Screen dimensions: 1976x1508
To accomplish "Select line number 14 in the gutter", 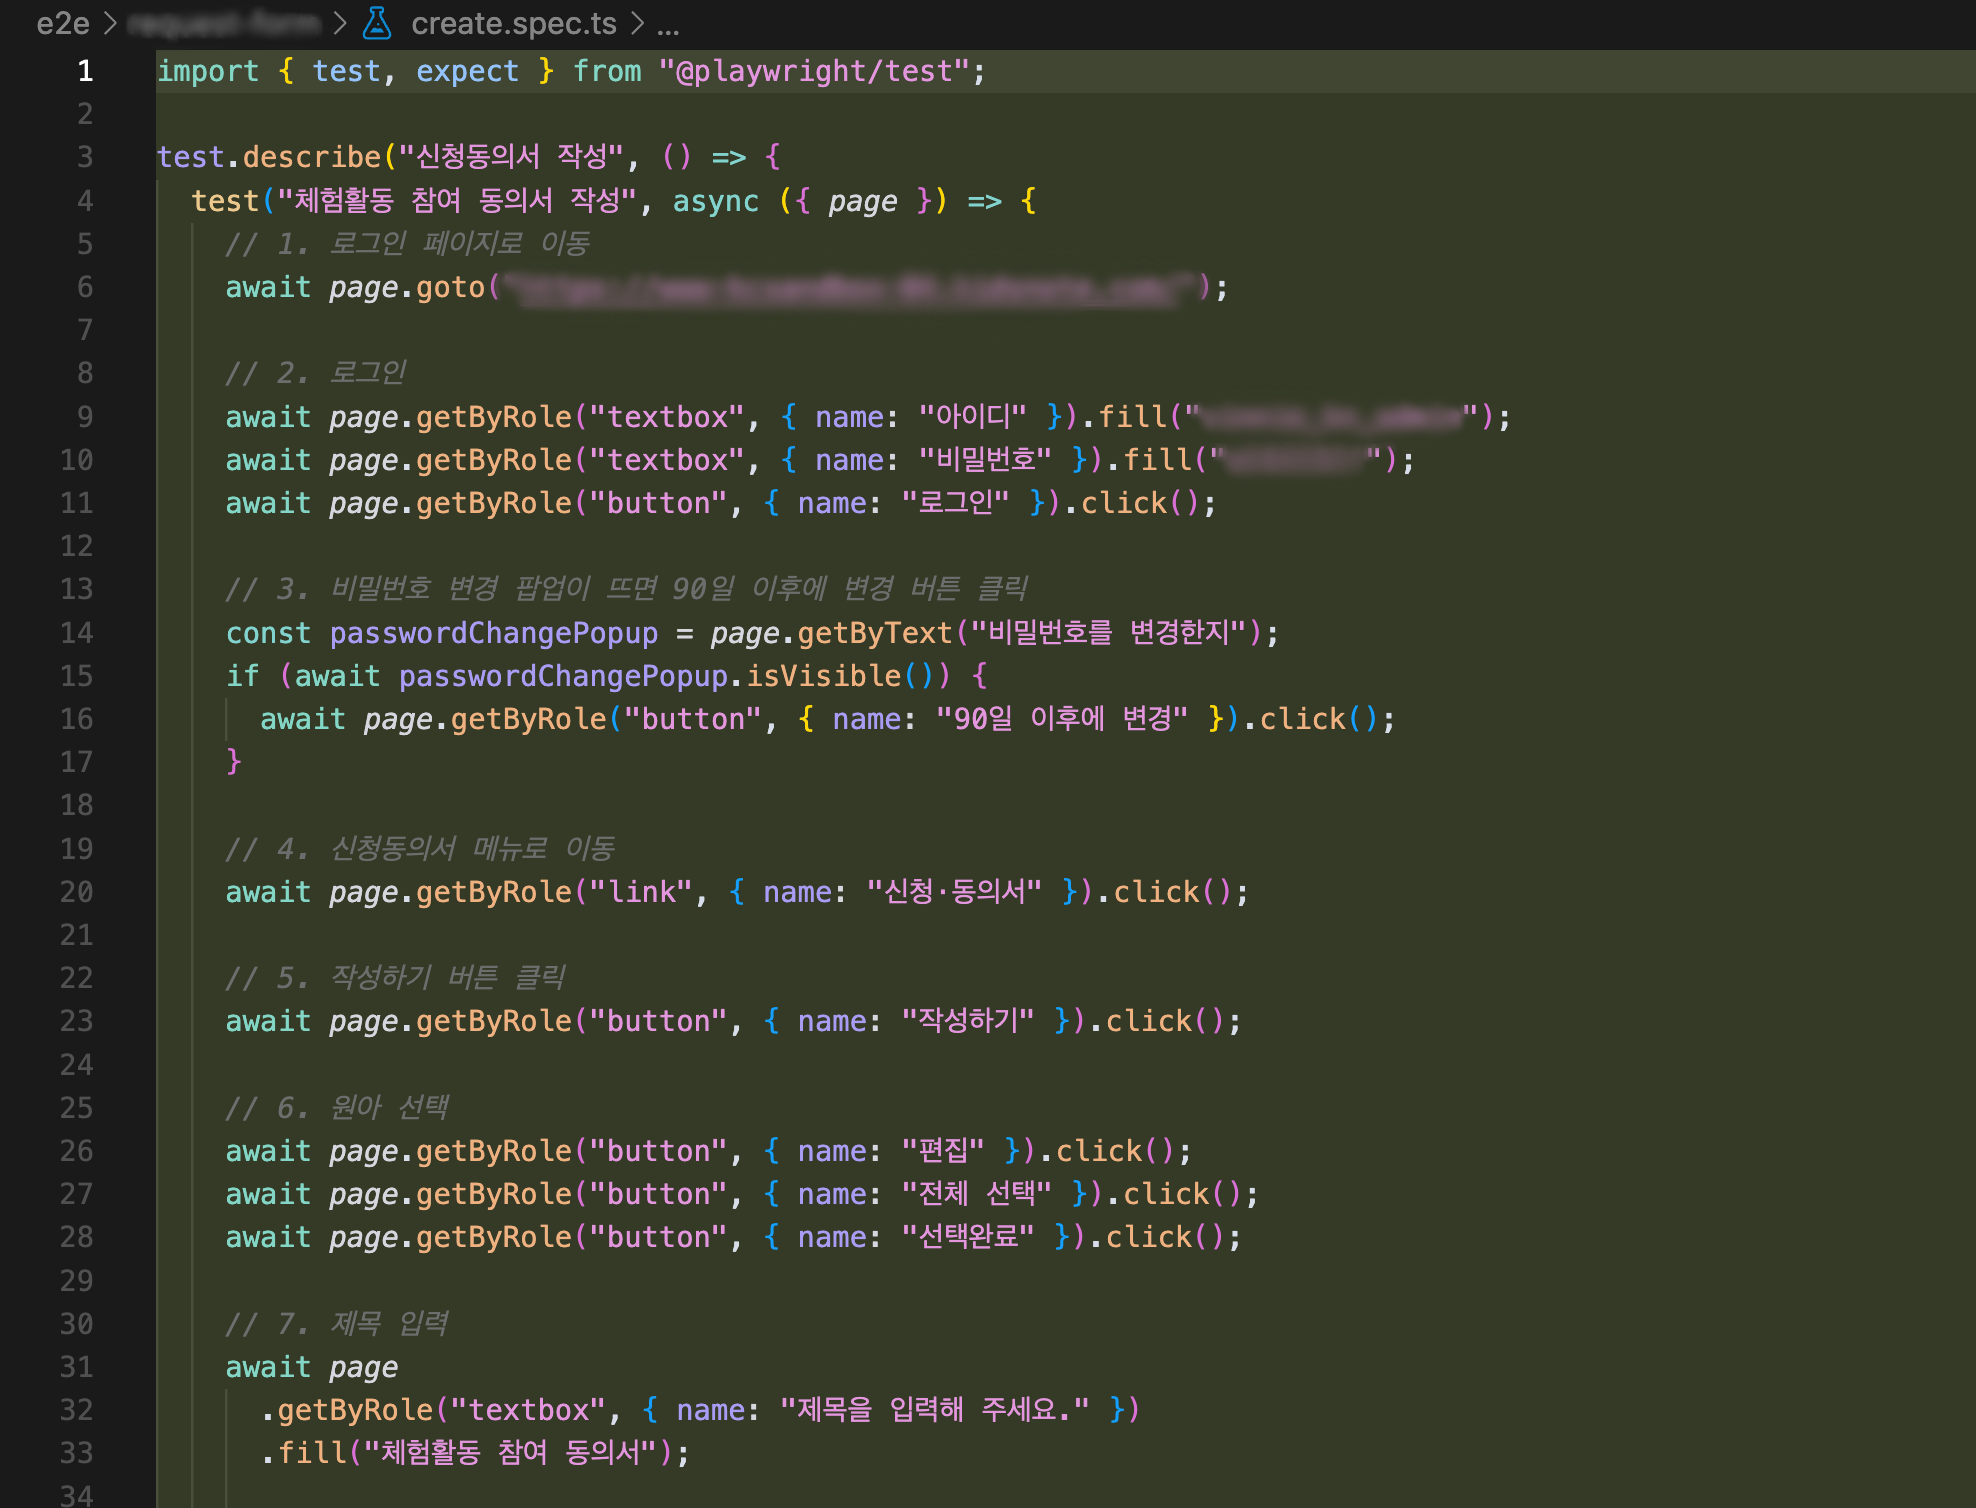I will pos(77,633).
